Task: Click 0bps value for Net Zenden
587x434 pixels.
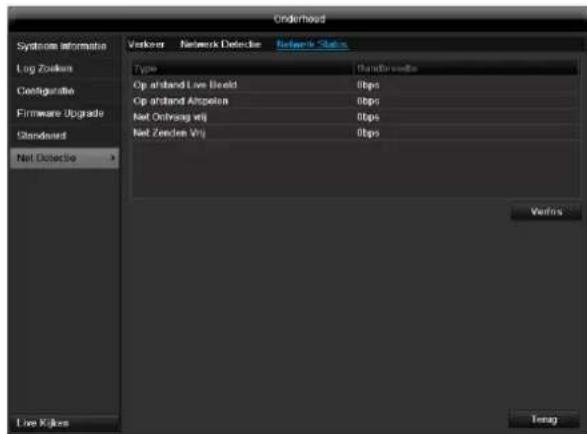Action: point(368,133)
